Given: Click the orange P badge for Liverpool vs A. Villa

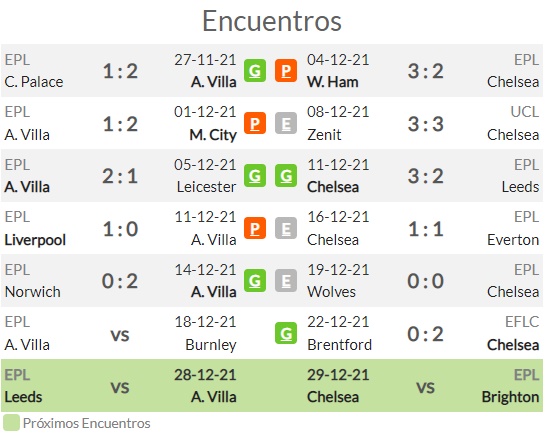Looking at the screenshot, I should point(255,228).
